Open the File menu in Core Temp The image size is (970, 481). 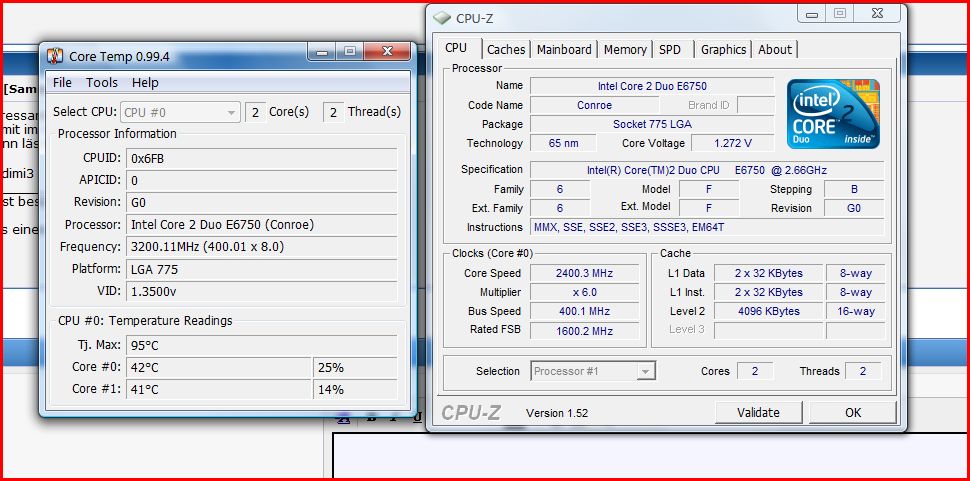pos(62,83)
